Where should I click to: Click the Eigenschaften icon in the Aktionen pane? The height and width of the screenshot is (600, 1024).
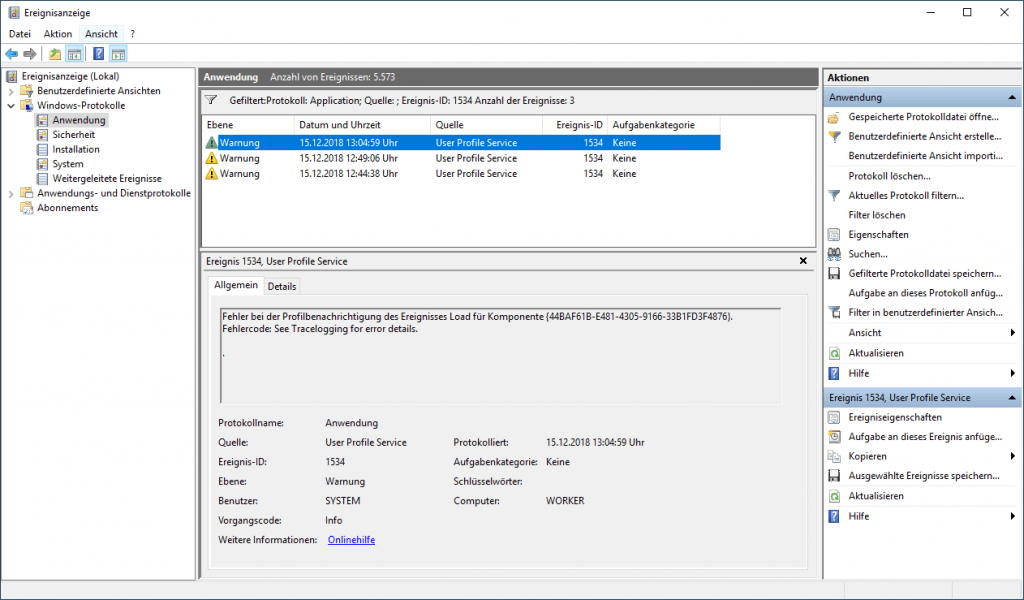click(833, 233)
